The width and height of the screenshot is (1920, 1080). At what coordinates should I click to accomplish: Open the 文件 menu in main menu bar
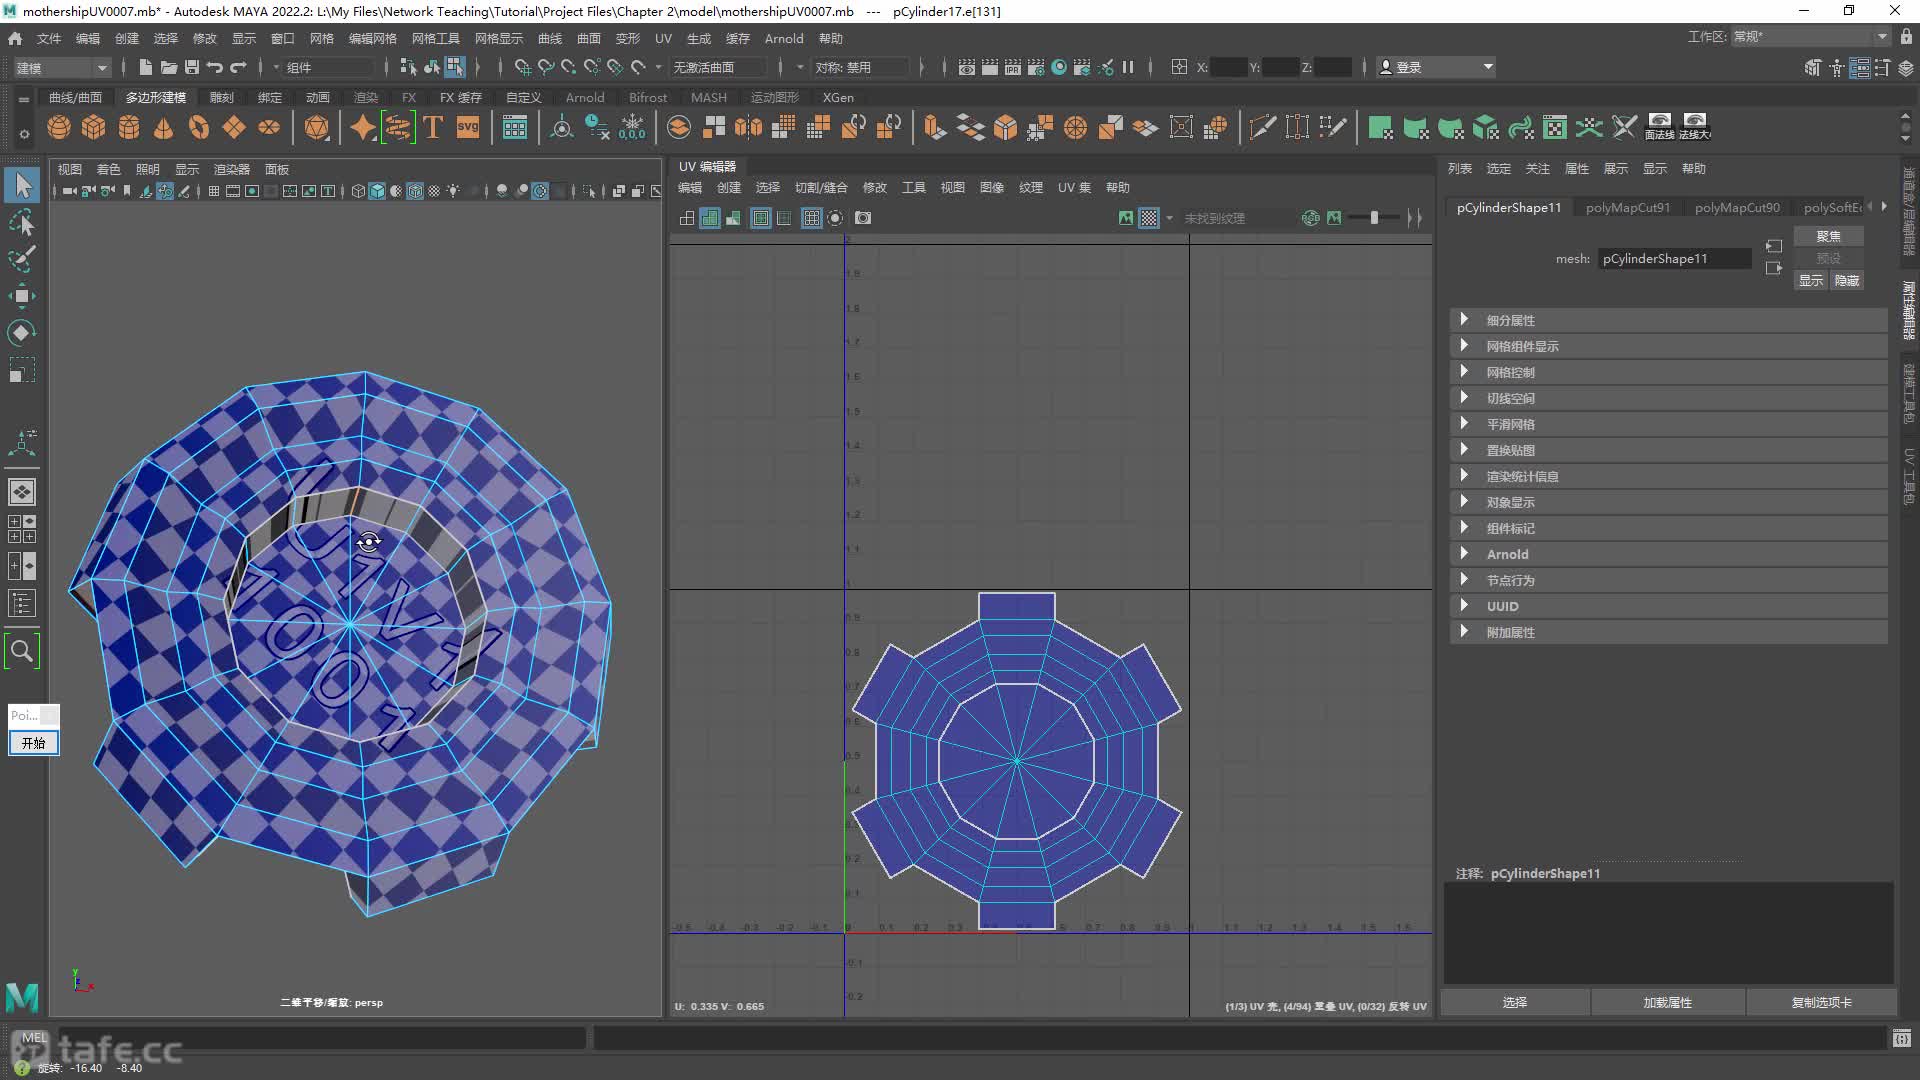click(x=49, y=38)
